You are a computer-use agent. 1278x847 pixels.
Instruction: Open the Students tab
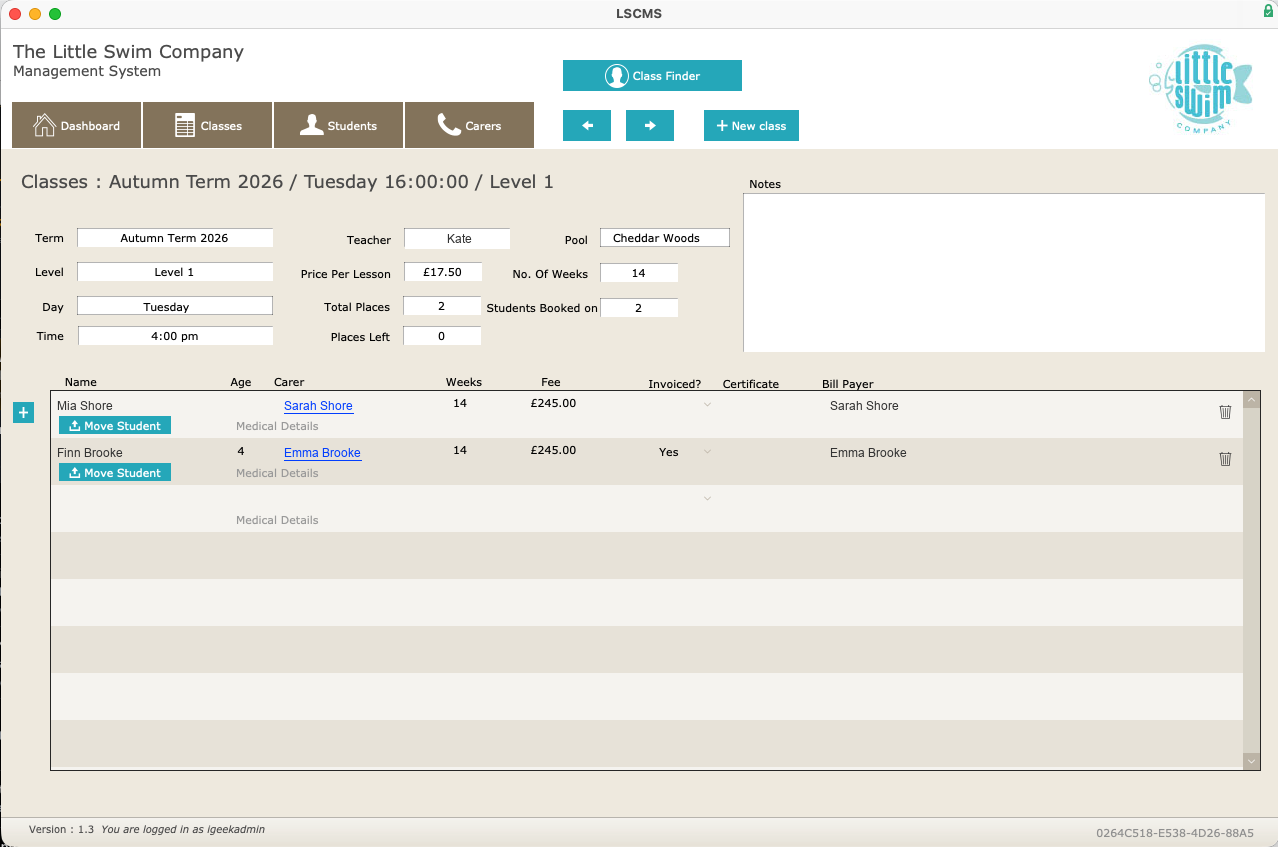click(x=338, y=125)
